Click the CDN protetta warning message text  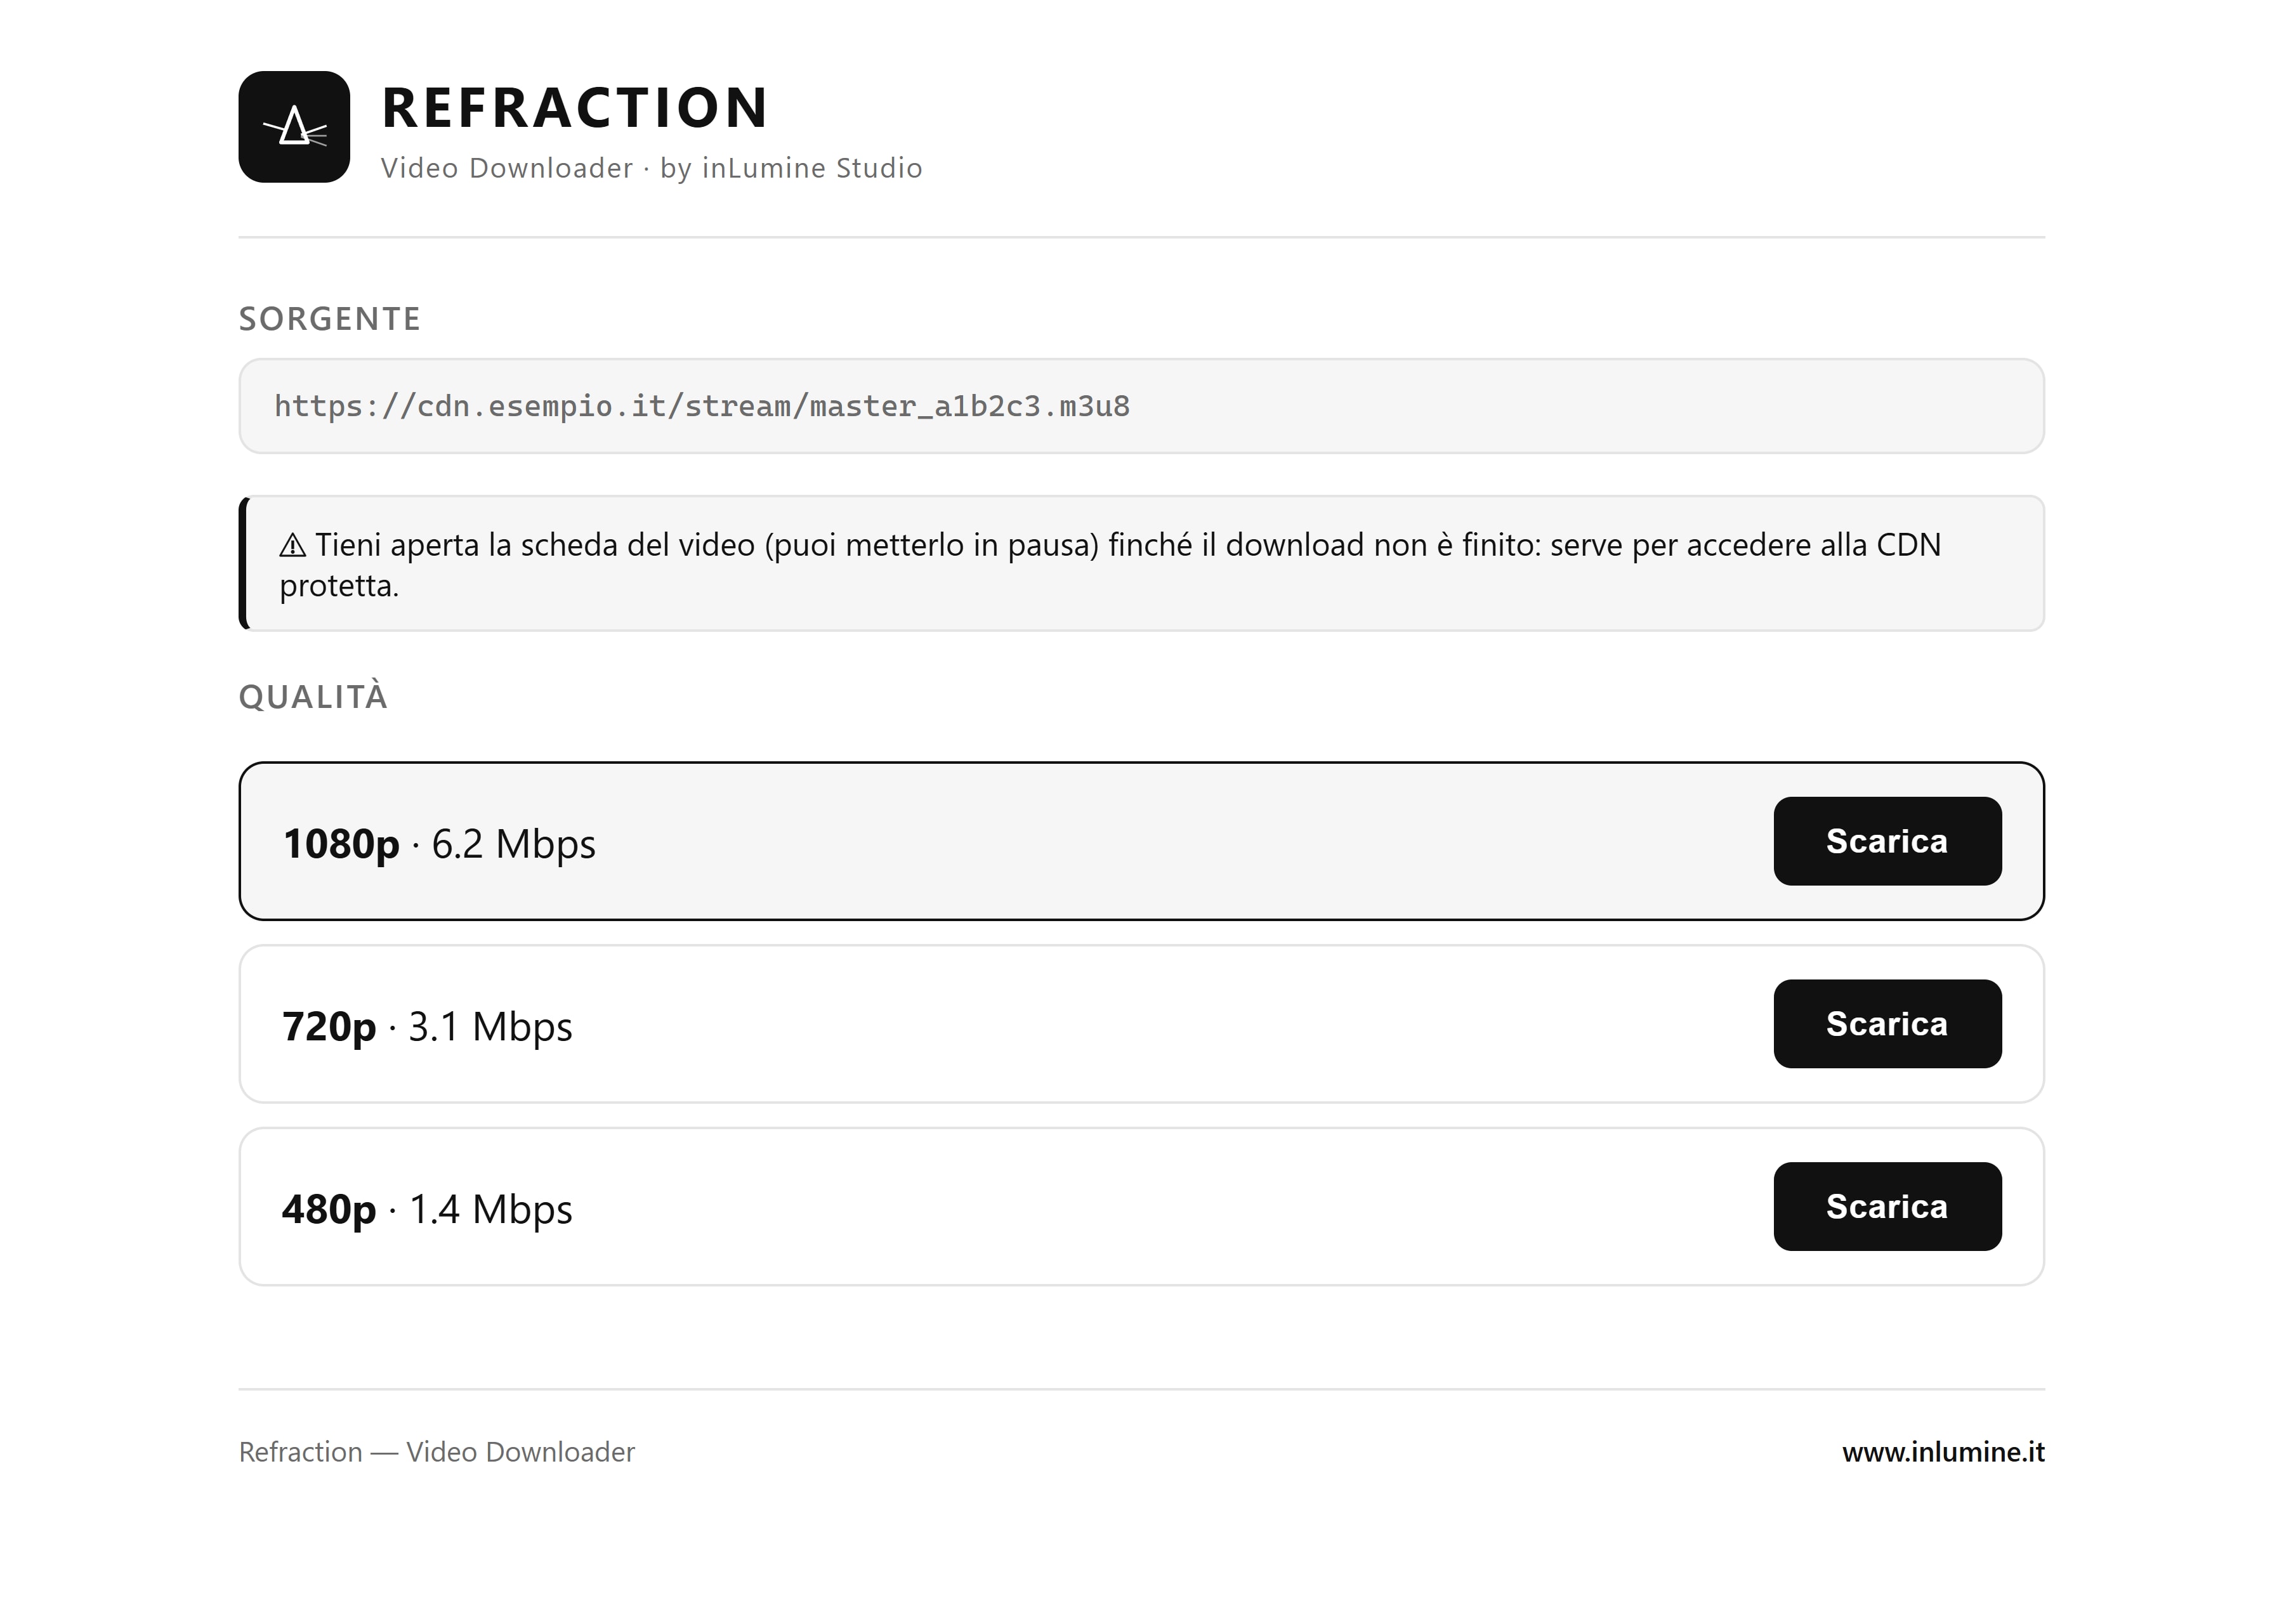click(x=1110, y=564)
